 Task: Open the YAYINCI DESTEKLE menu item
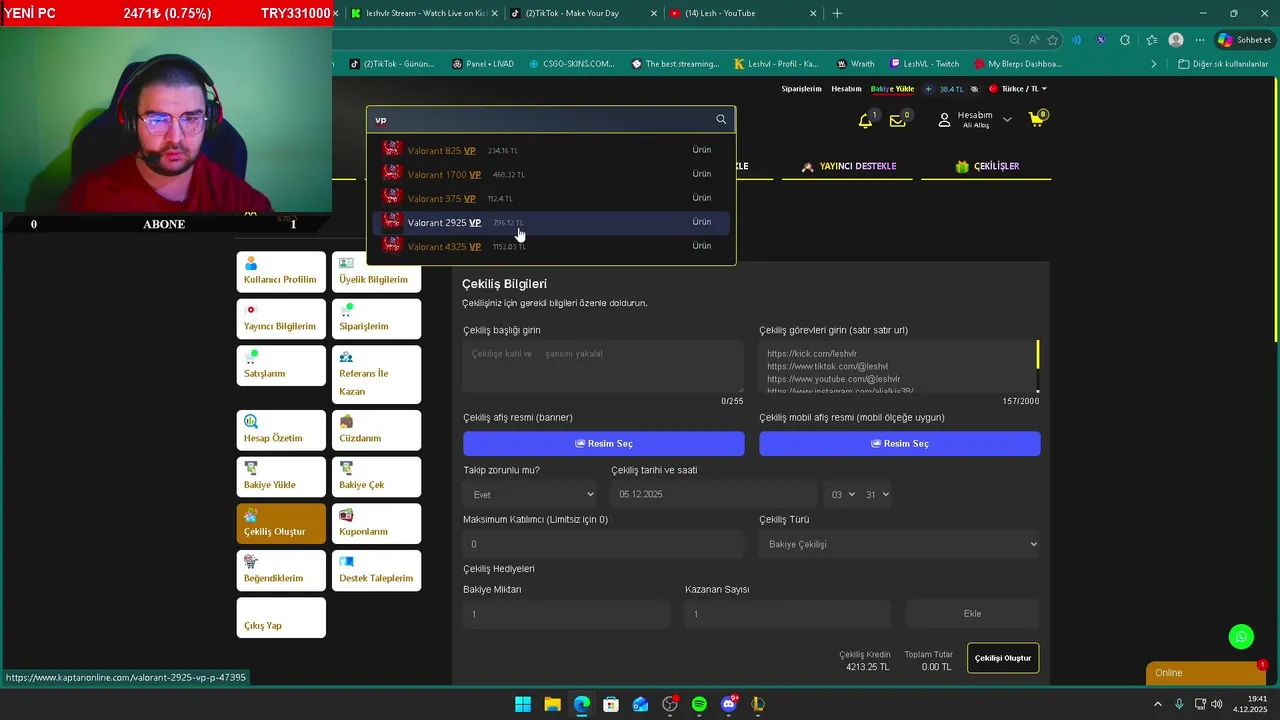pyautogui.click(x=849, y=166)
